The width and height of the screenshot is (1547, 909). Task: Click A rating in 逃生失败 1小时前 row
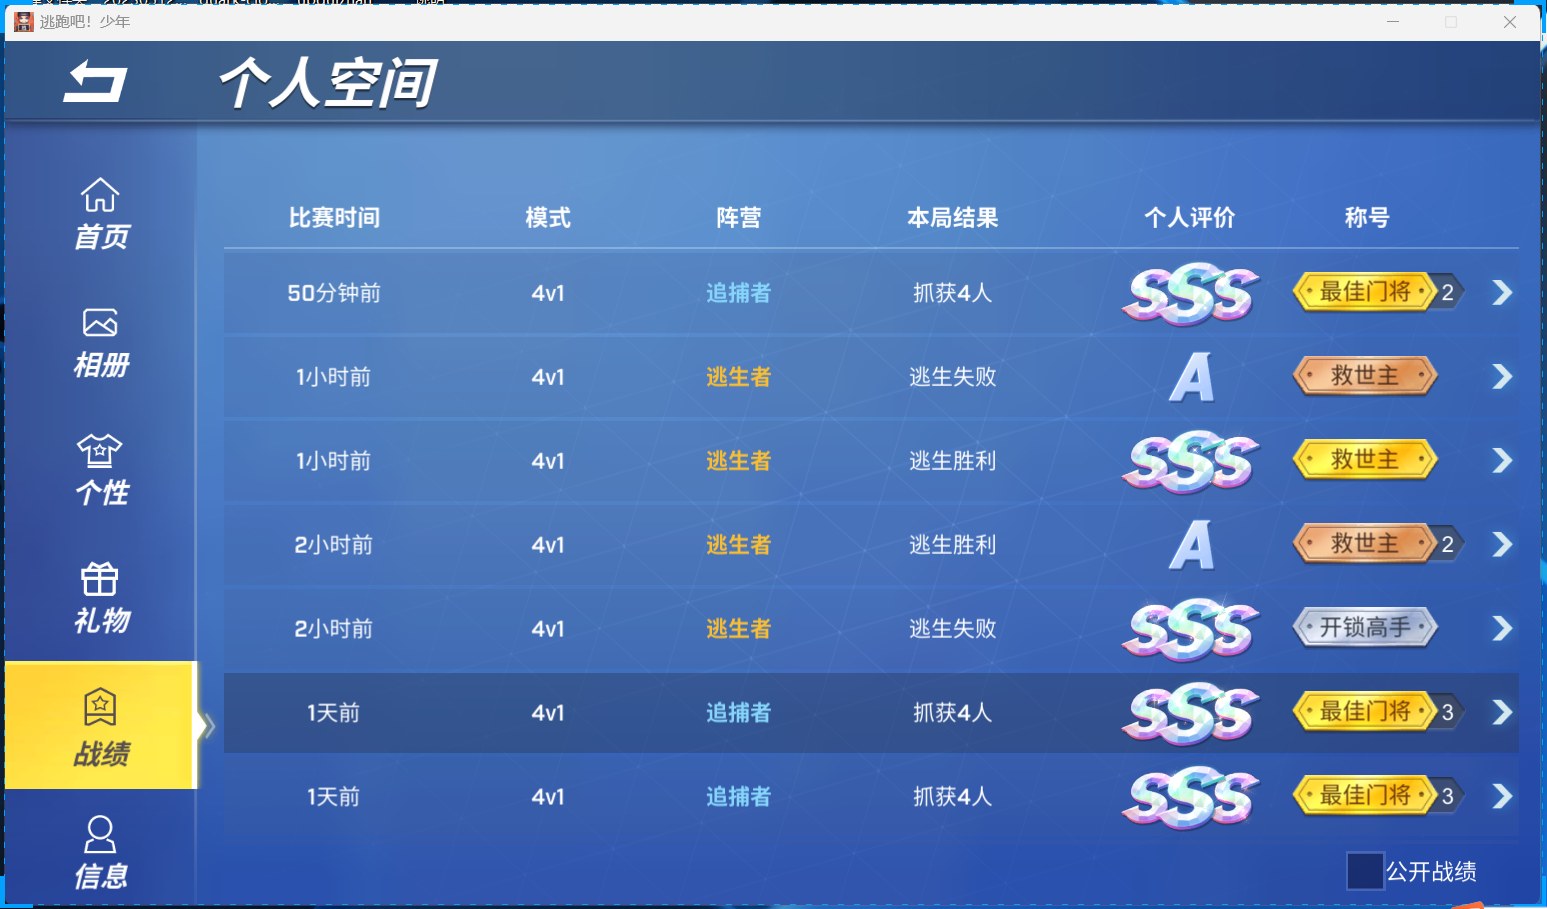coord(1192,378)
